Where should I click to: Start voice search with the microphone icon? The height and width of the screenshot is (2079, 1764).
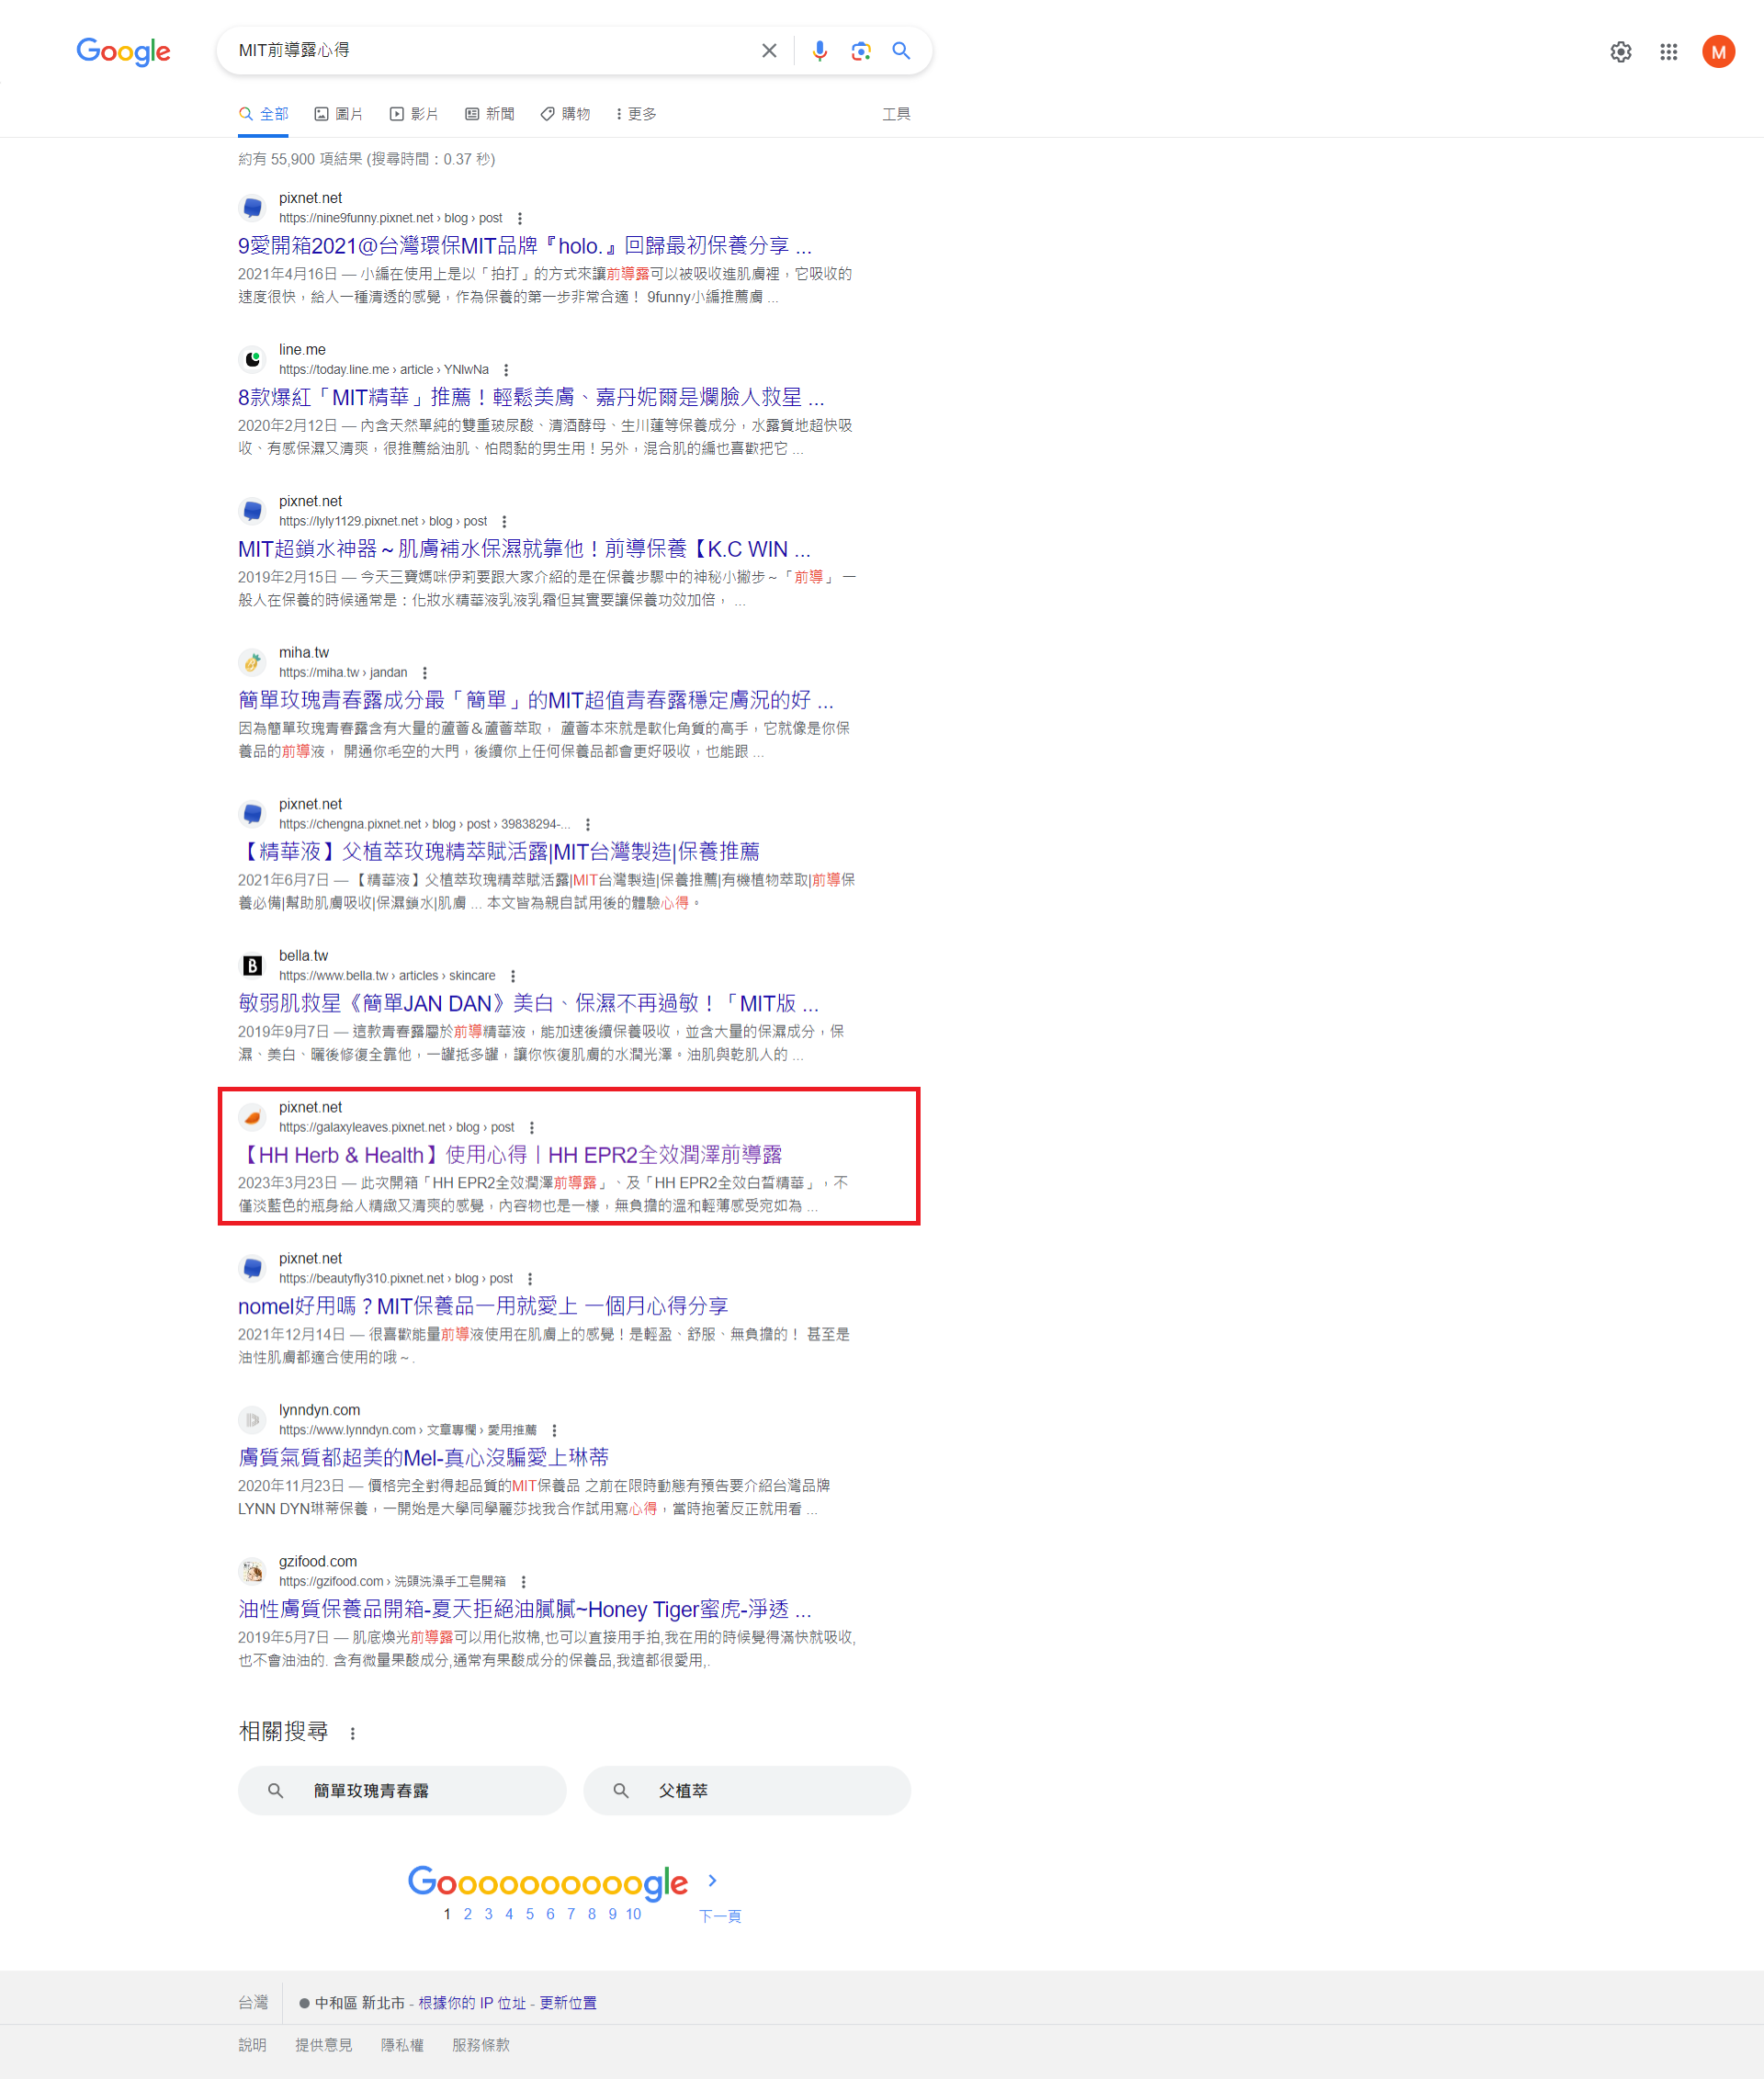pos(819,51)
